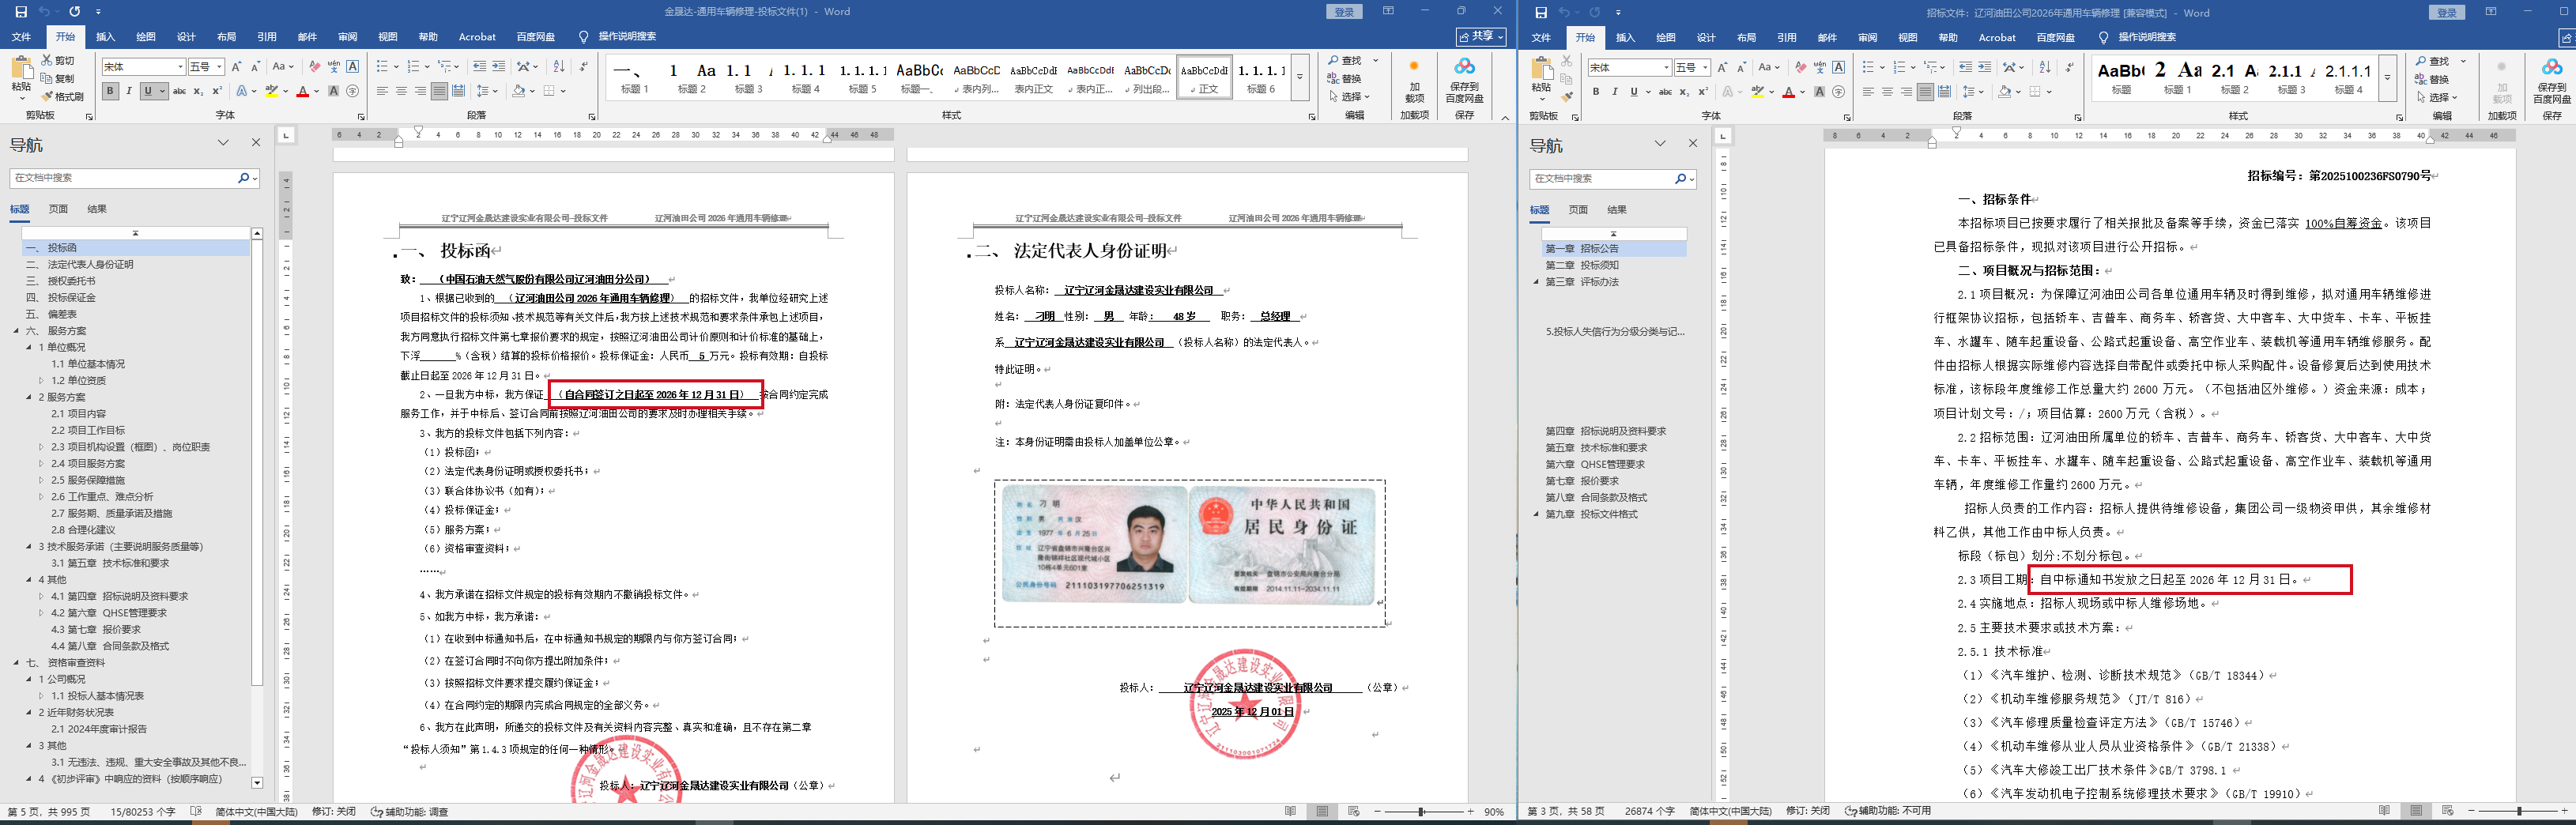
Task: Click Format Painter (格式刷) in left Word window
Action: [x=62, y=97]
